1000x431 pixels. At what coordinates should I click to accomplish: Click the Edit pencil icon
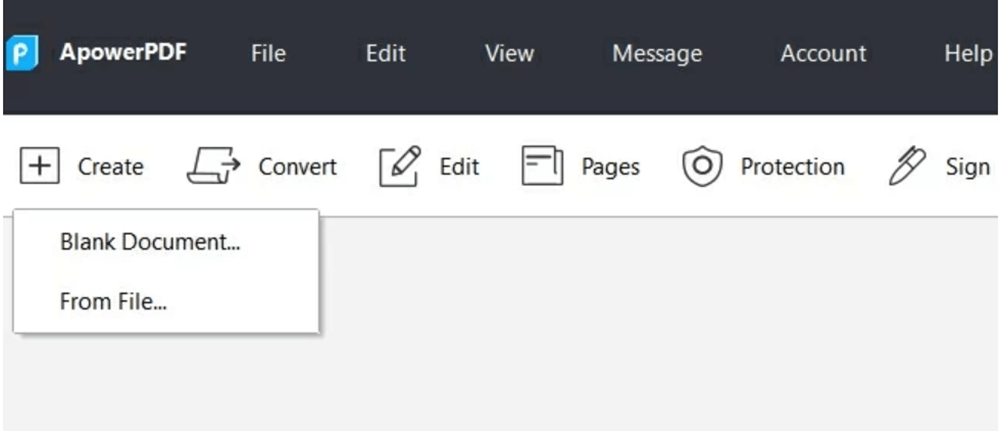click(x=400, y=166)
